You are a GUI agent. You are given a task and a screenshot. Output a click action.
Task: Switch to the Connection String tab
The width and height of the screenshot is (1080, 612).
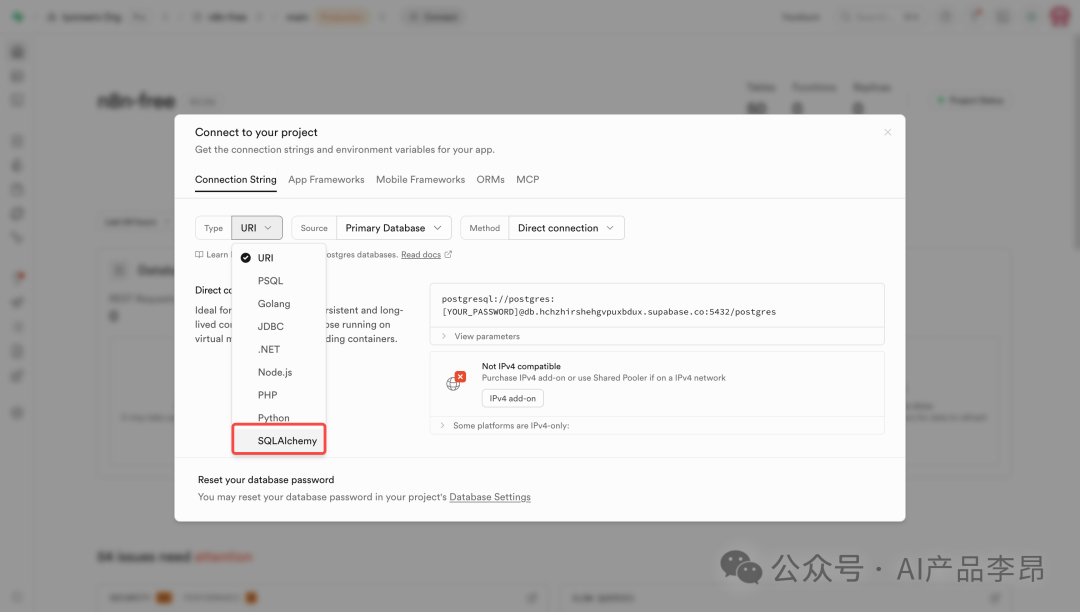coord(236,180)
